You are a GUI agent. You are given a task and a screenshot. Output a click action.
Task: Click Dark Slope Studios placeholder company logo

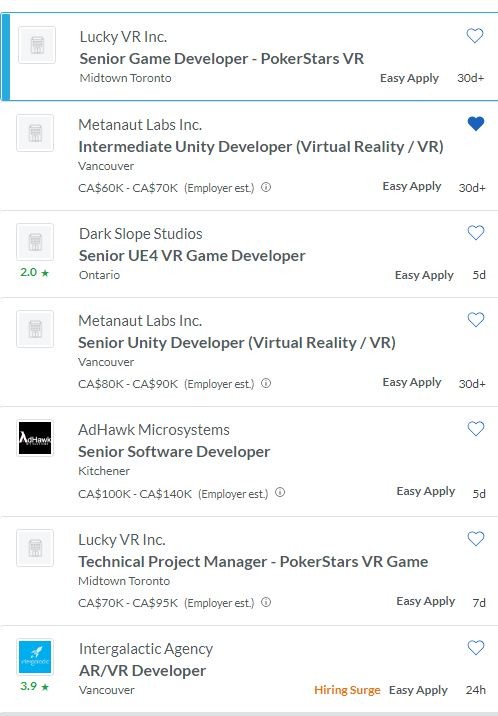coord(35,242)
